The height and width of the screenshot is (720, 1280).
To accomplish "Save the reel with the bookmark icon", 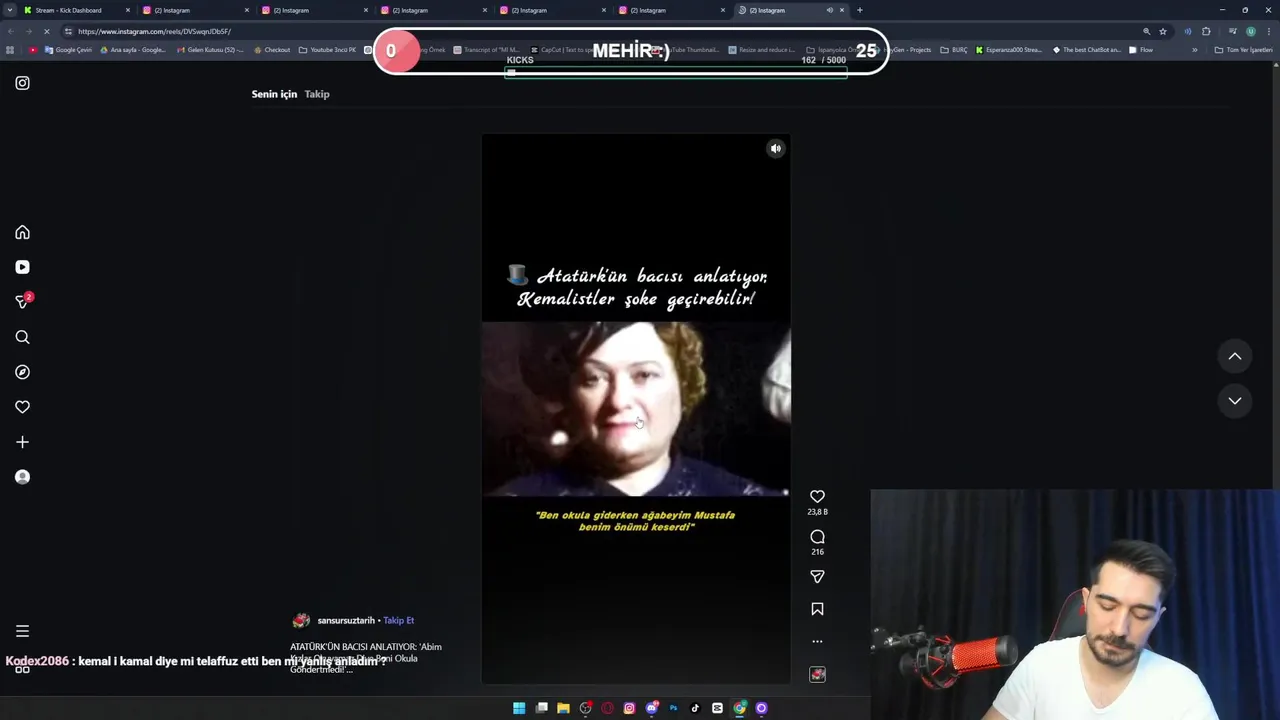I will pos(817,609).
